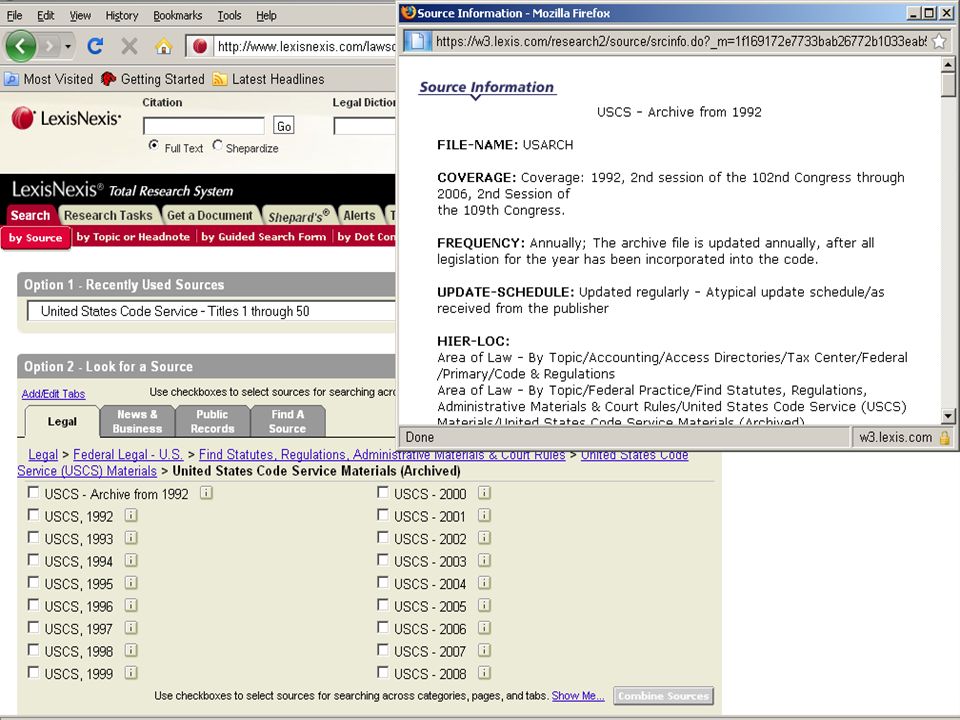Select the Full Text radio button
The height and width of the screenshot is (720, 960).
click(154, 146)
